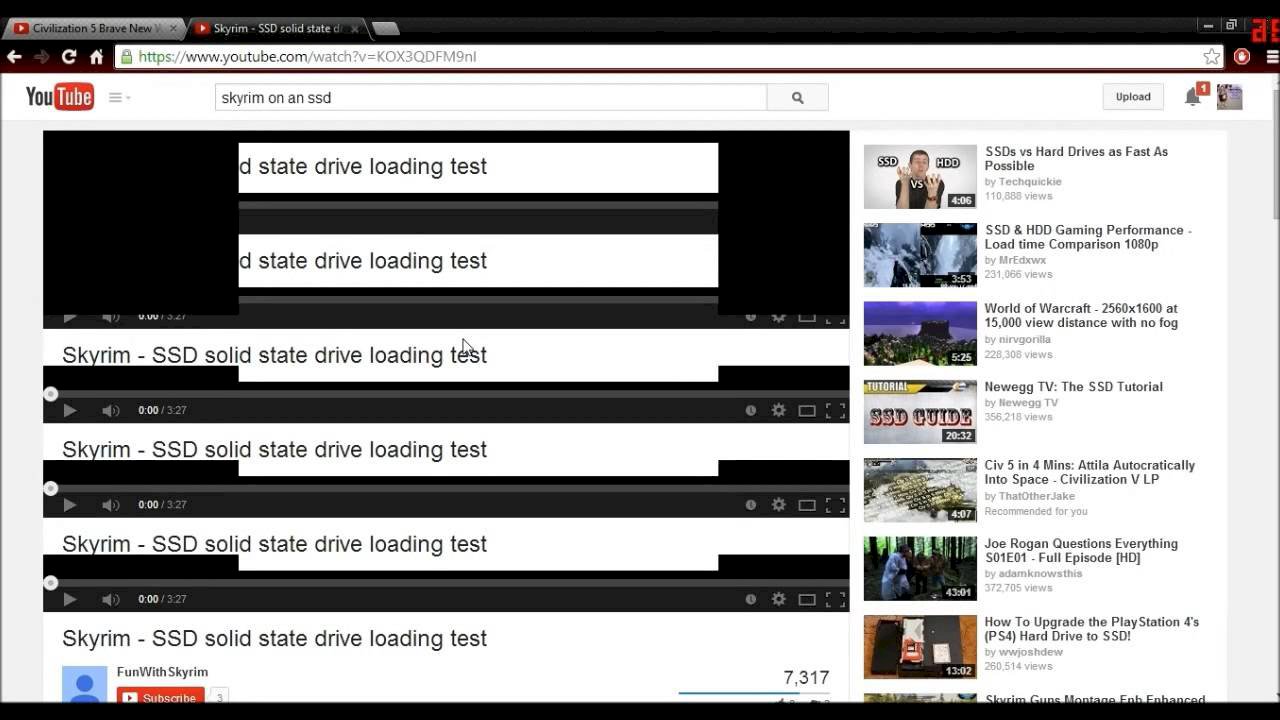Open the Techquickie channel name
1280x720 pixels.
(1030, 182)
